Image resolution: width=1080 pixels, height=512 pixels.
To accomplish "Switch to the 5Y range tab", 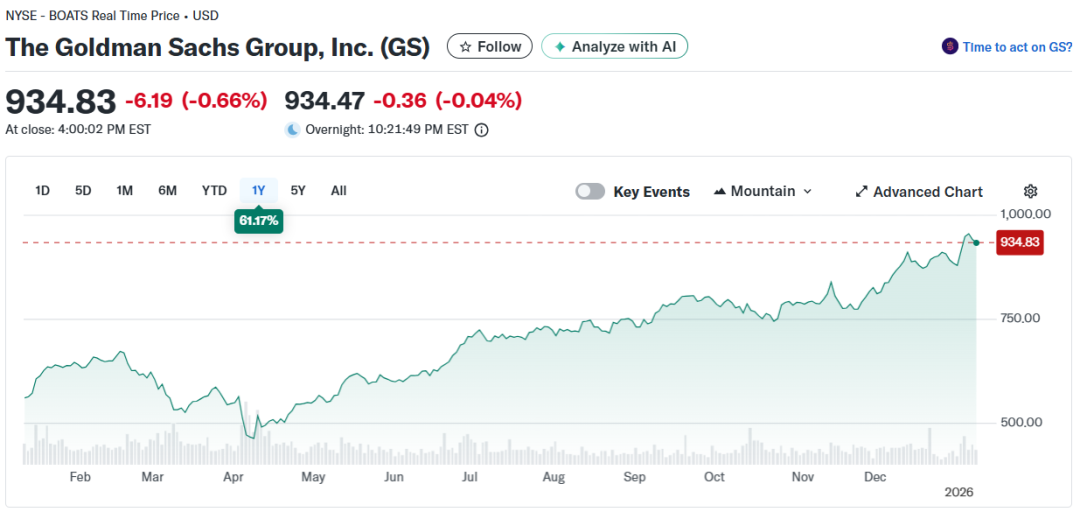I will (x=298, y=191).
